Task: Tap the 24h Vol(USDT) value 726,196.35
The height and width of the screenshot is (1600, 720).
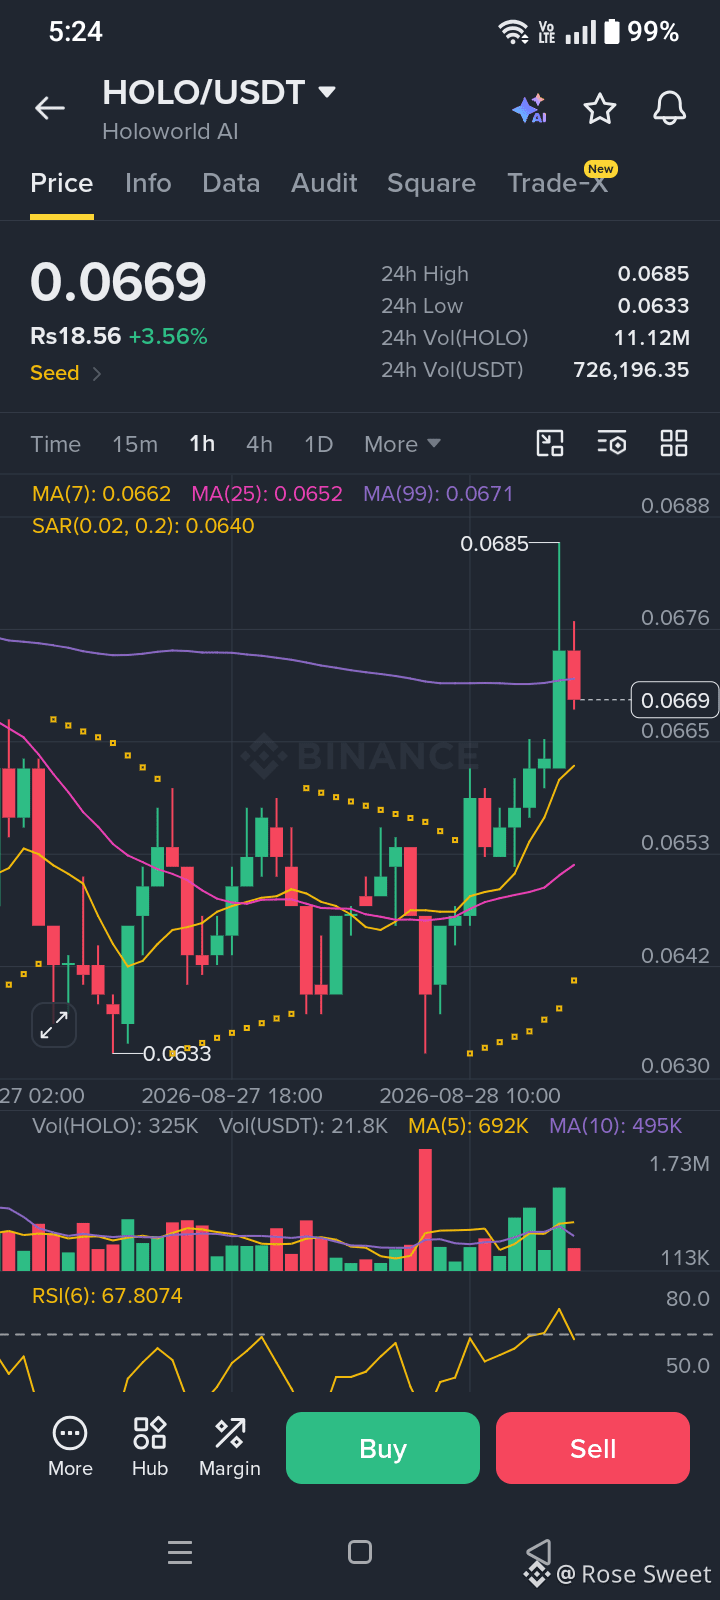Action: pos(631,370)
